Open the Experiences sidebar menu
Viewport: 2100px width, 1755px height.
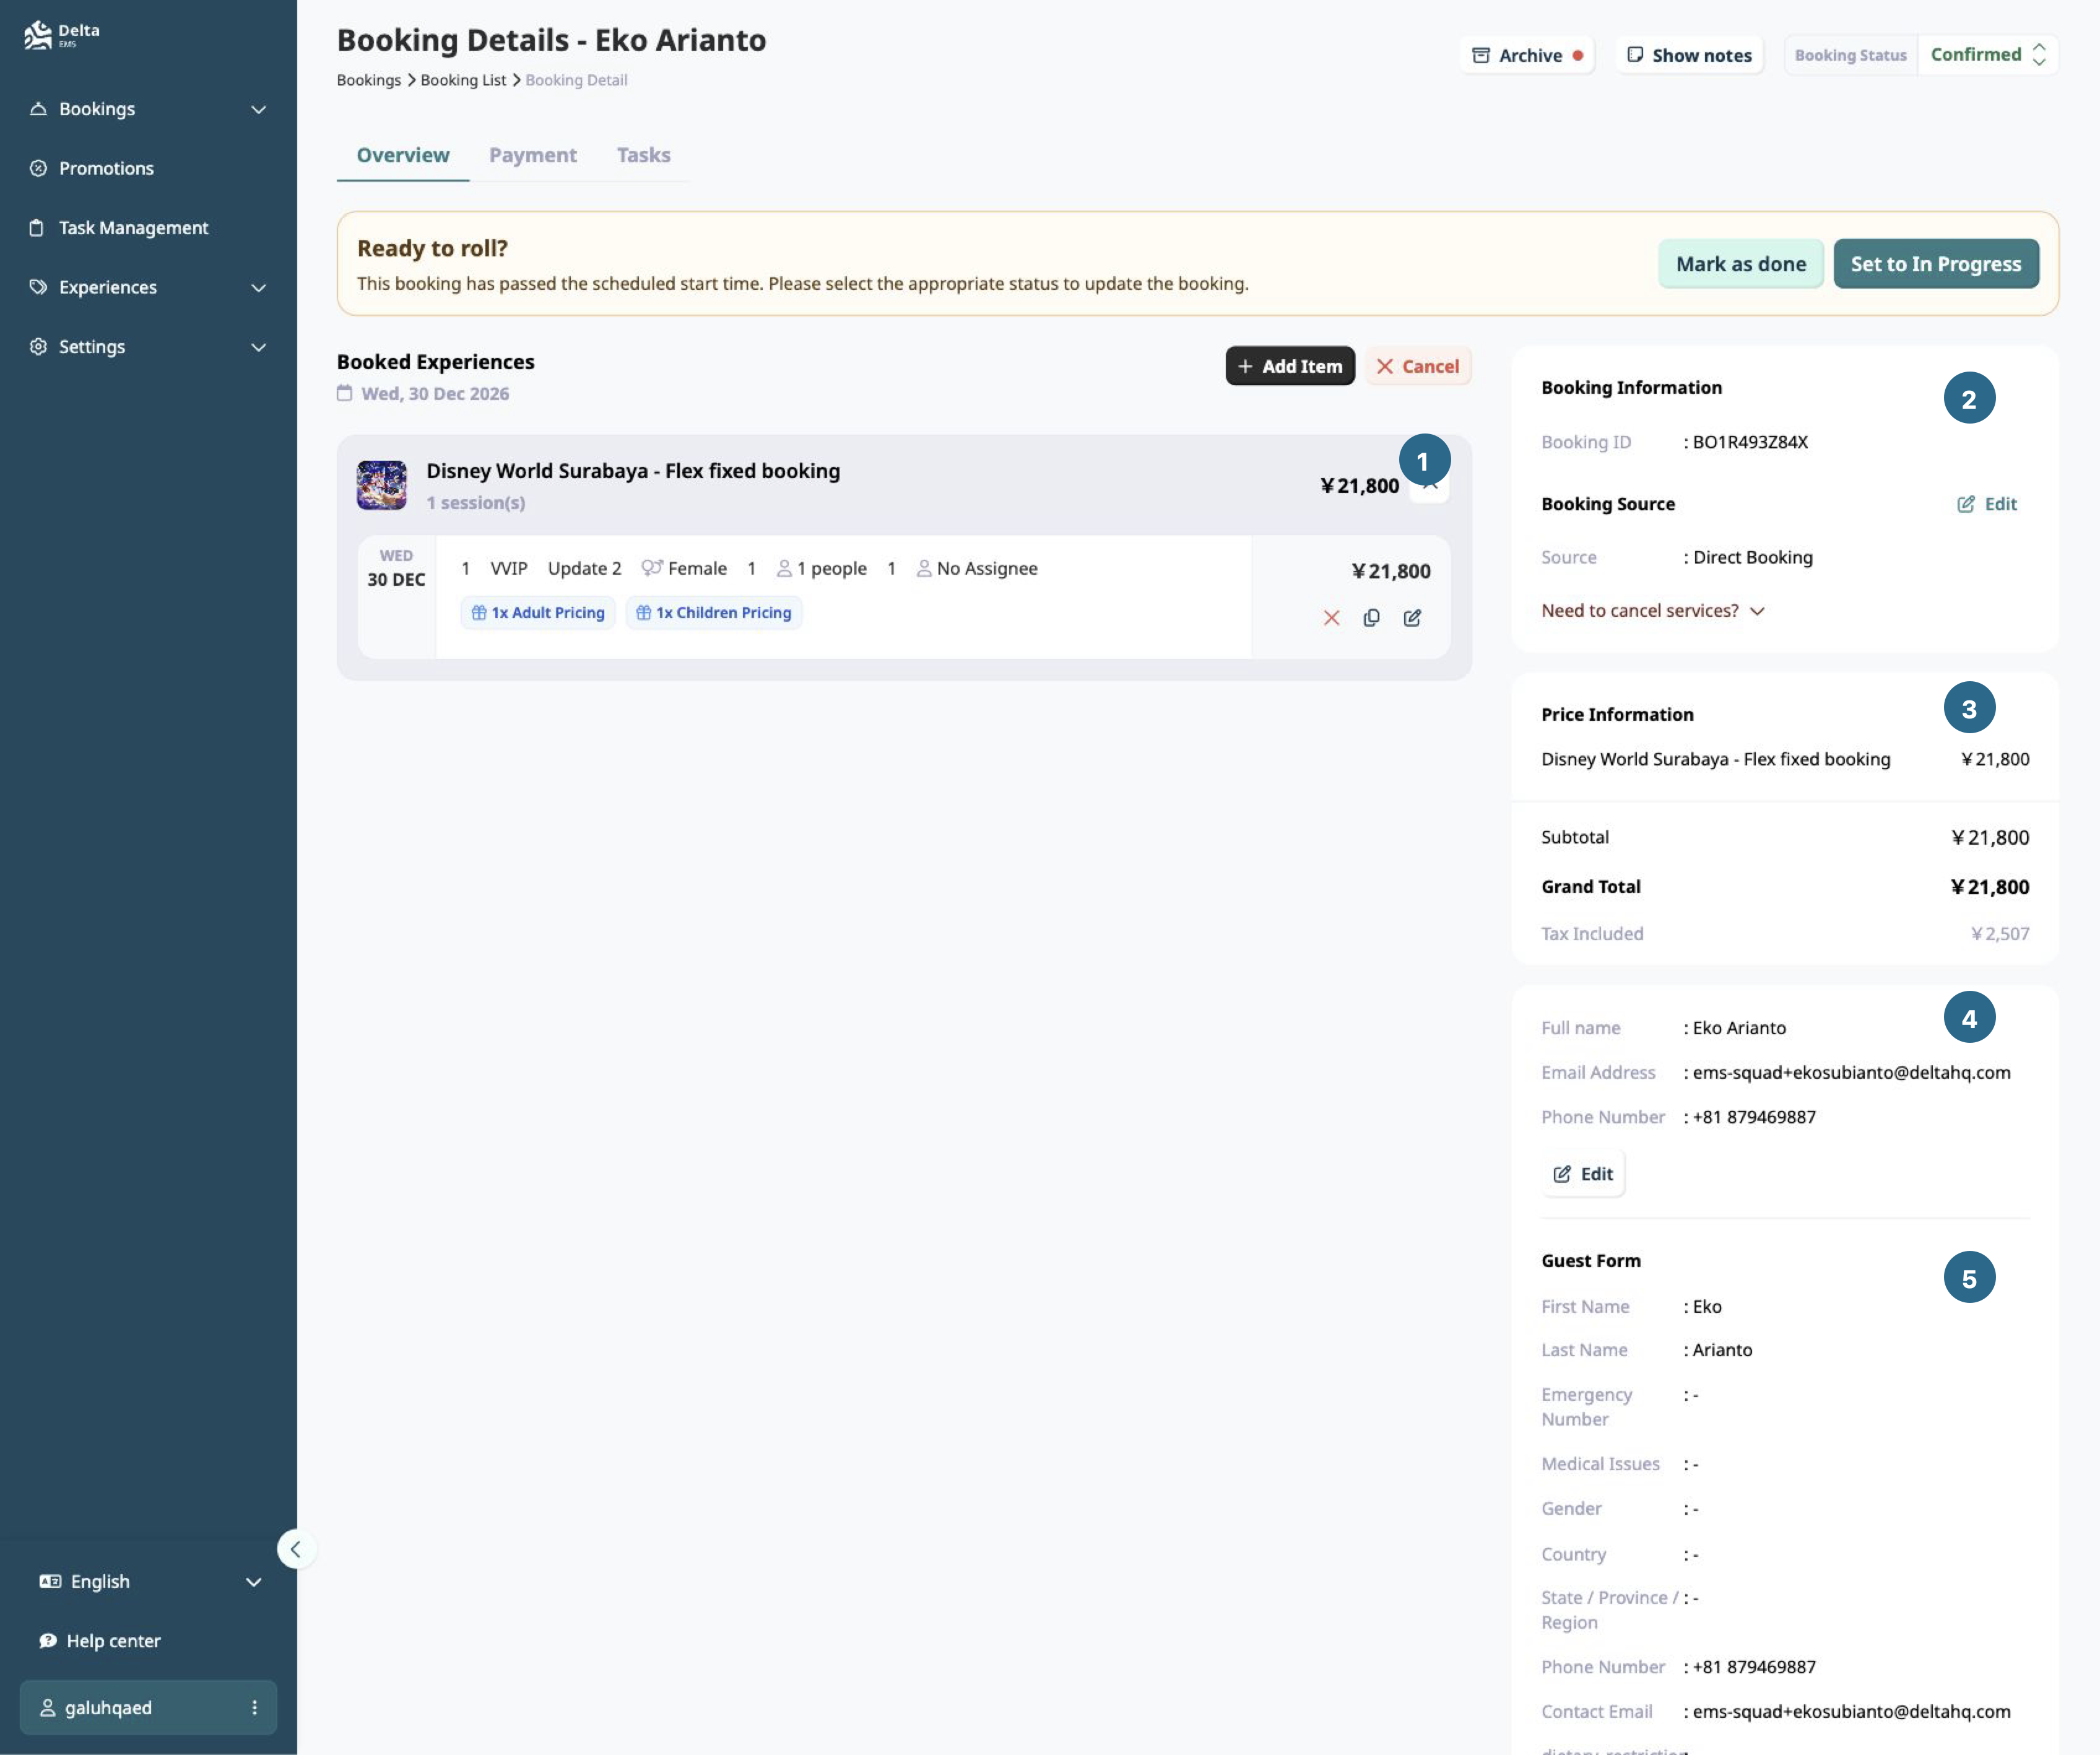coord(148,287)
